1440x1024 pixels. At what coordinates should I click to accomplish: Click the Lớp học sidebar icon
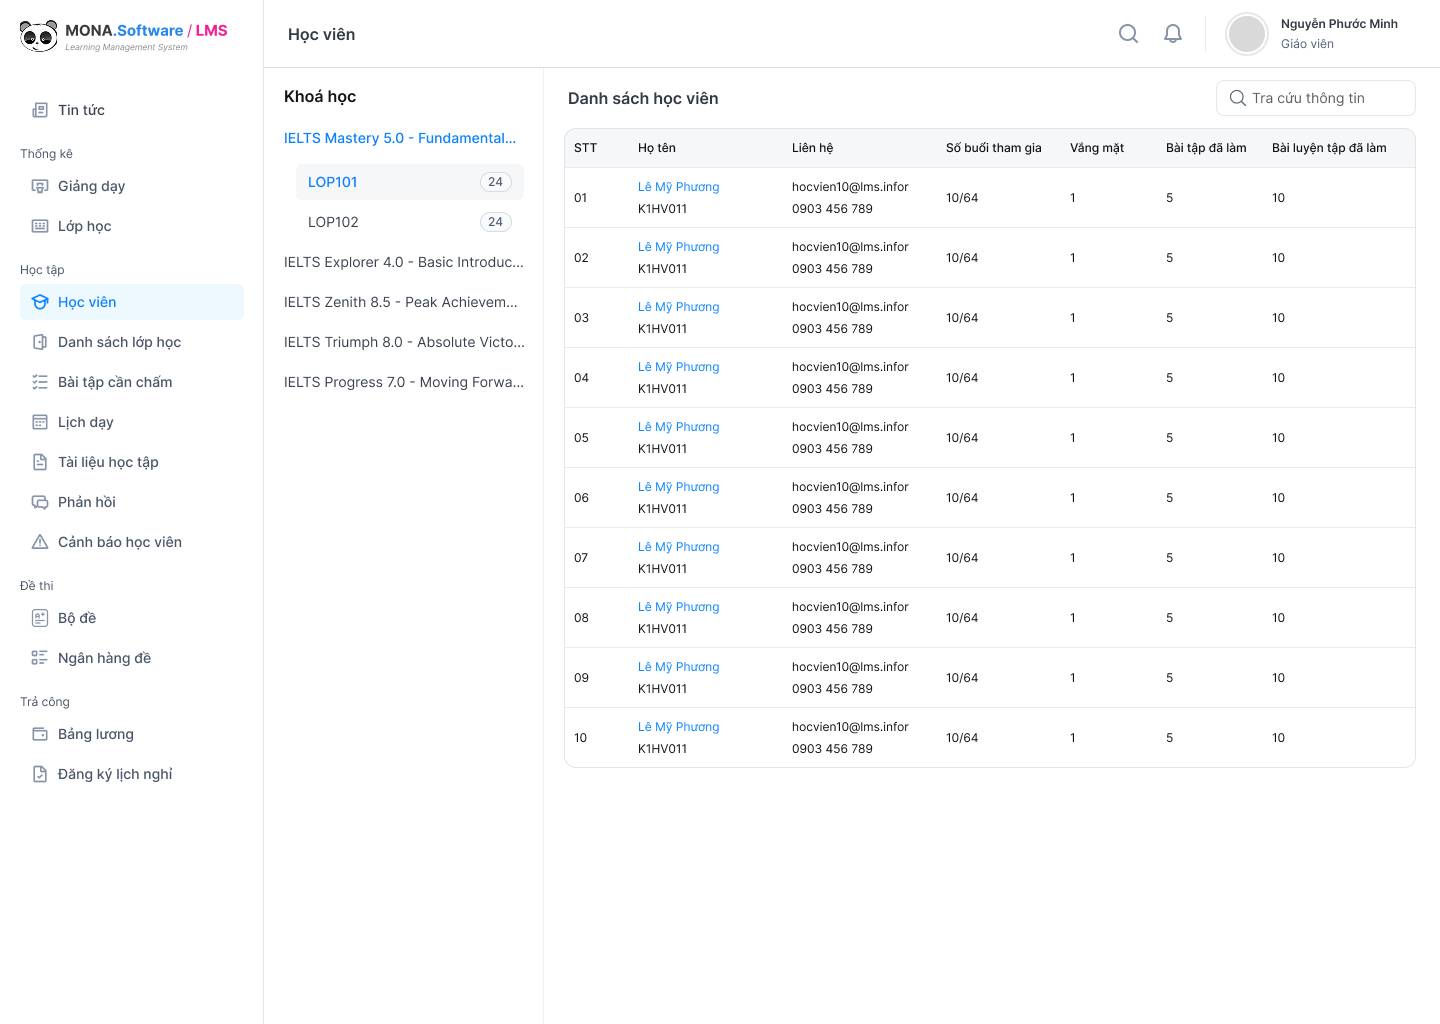40,226
